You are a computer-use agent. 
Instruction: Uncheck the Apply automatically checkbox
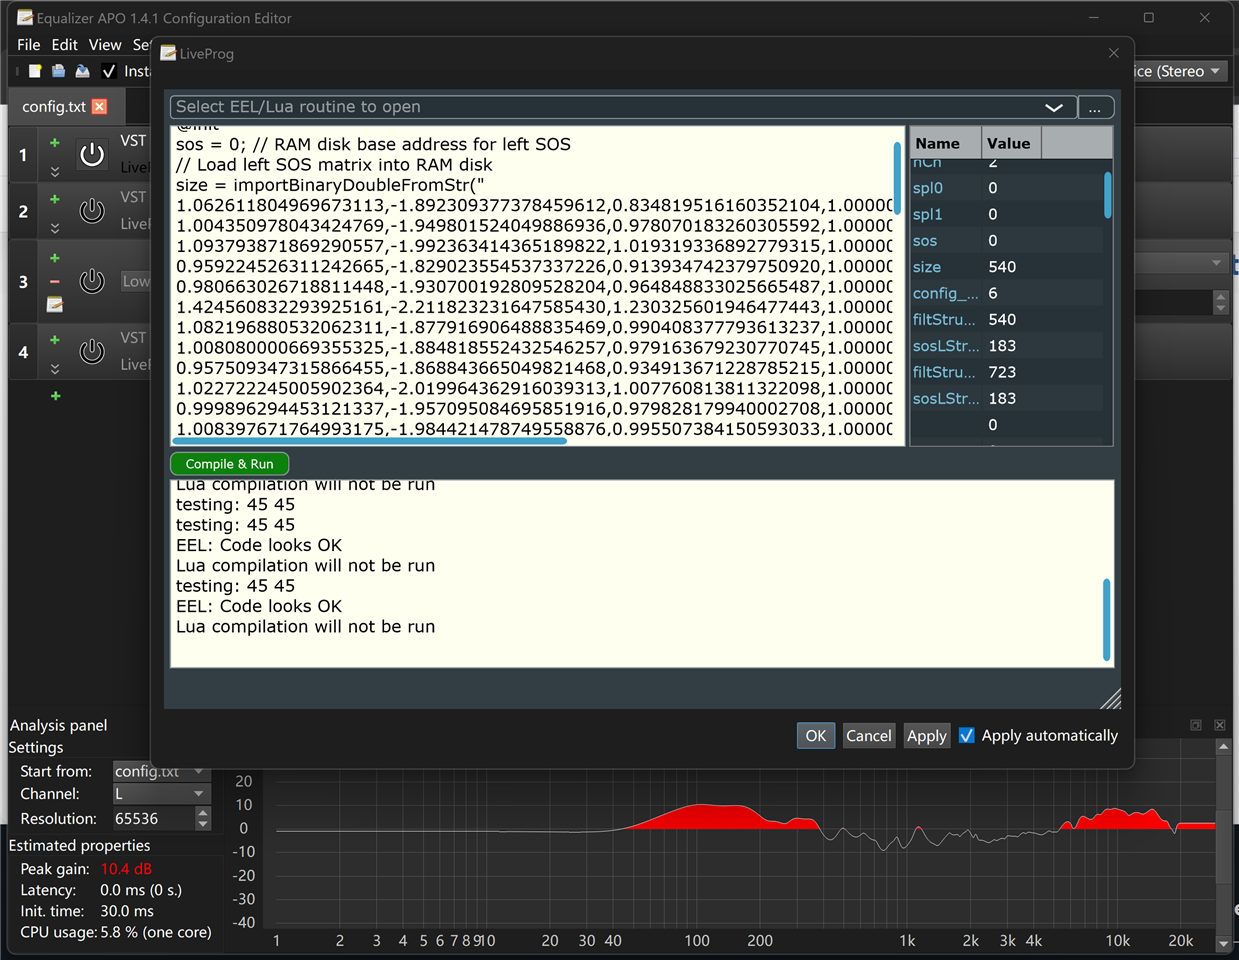pos(967,735)
